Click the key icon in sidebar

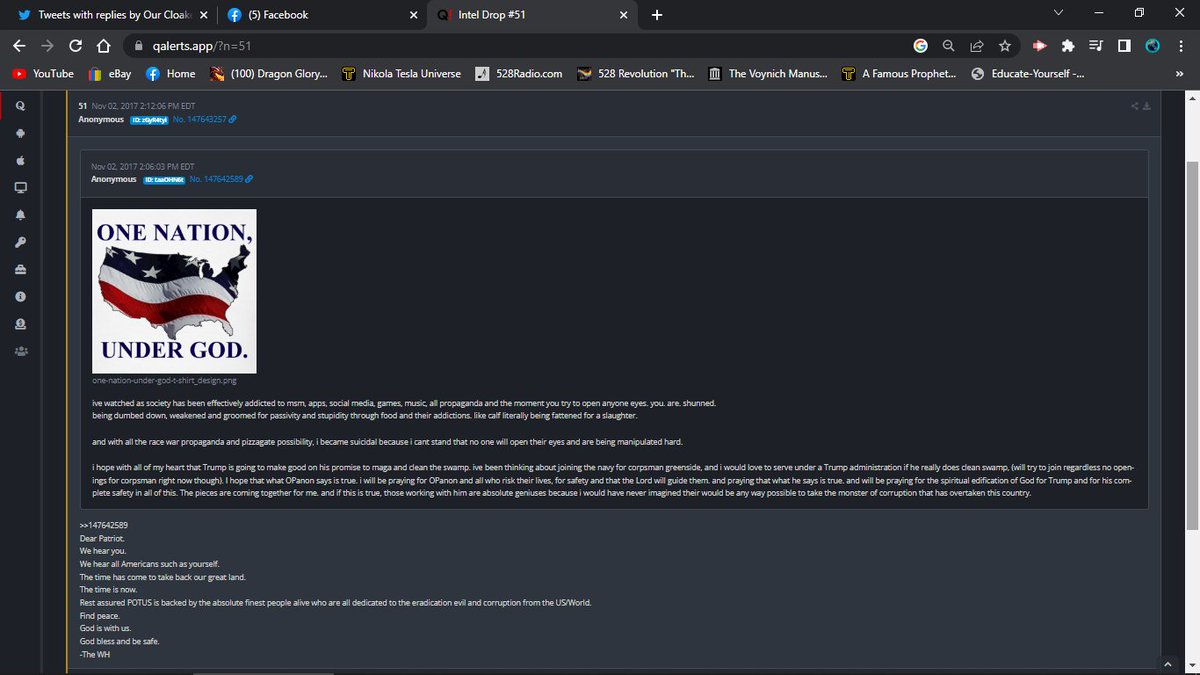click(x=21, y=242)
